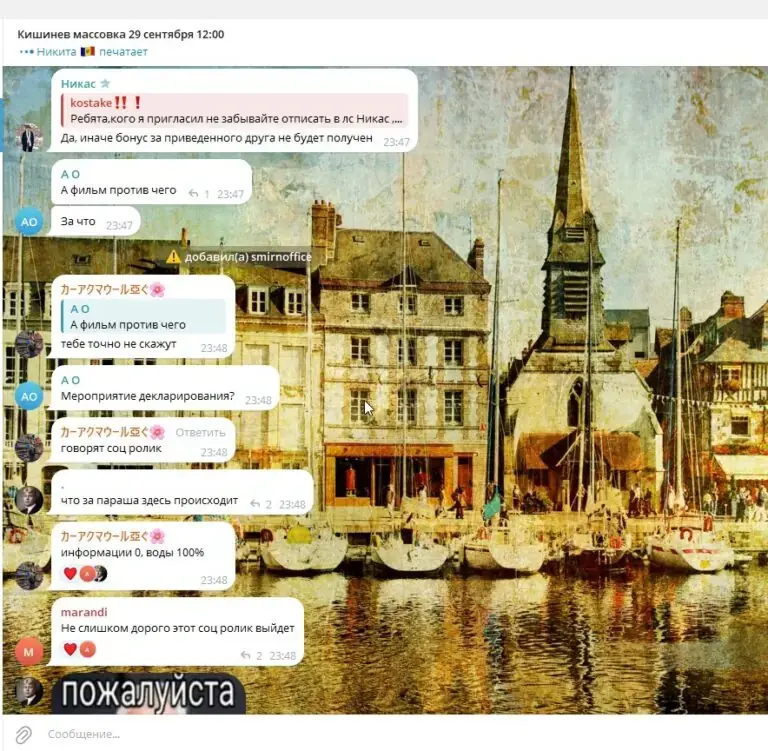Image resolution: width=768 pixels, height=751 pixels.
Task: Open the 2 replies on marandi's message
Action: pos(251,655)
